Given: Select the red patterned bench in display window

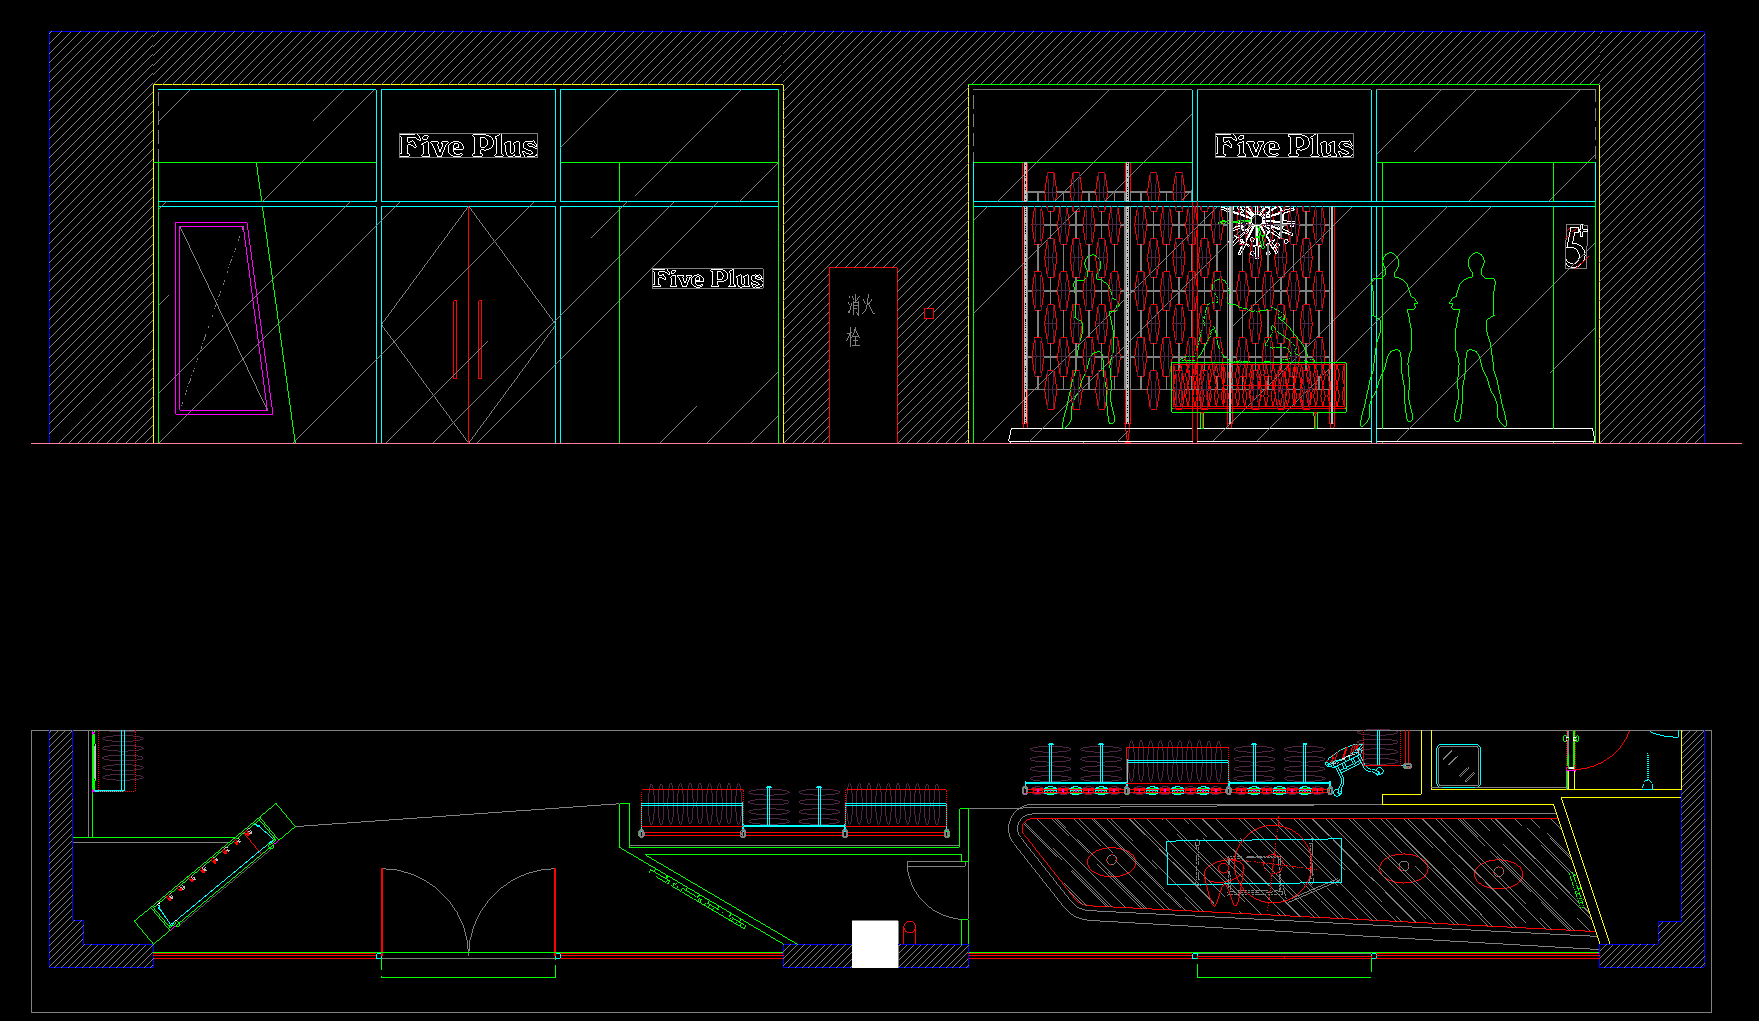Looking at the screenshot, I should (1259, 387).
